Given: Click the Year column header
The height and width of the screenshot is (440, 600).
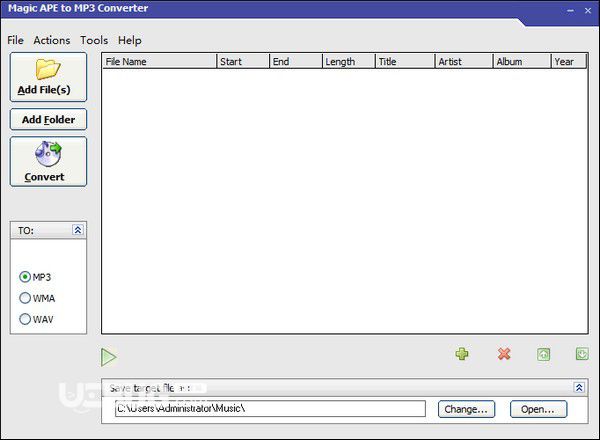Looking at the screenshot, I should coord(569,61).
